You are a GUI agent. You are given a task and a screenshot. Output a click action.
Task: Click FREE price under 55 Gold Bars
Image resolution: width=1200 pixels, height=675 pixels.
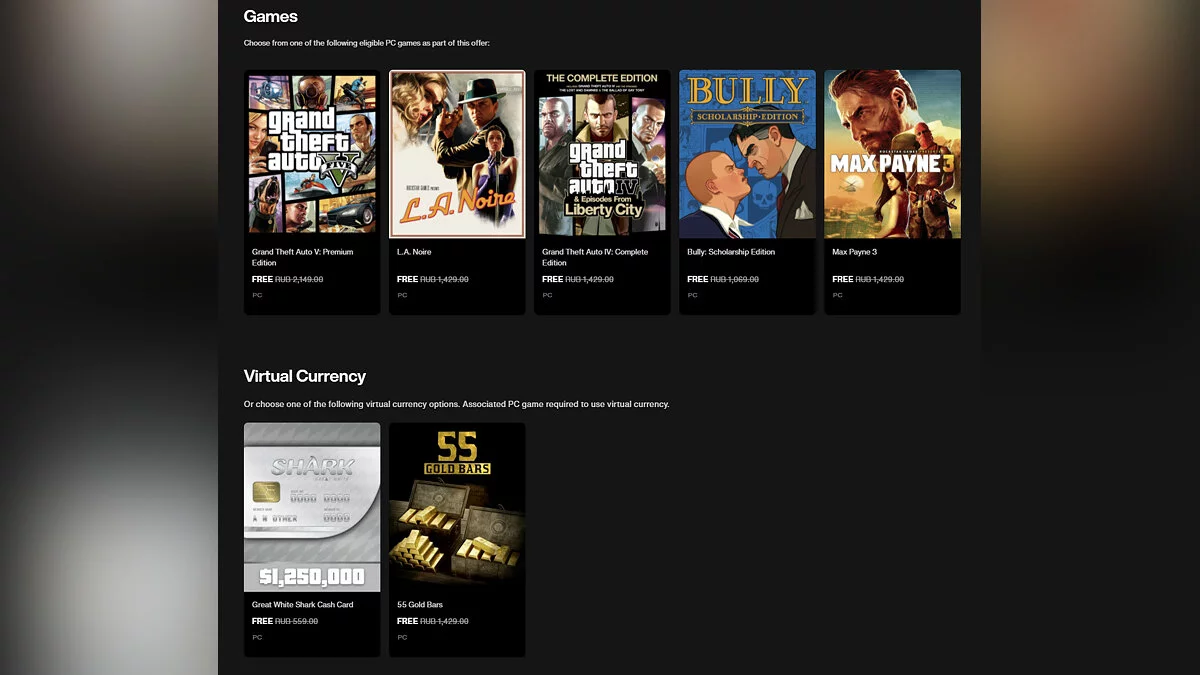pos(407,621)
